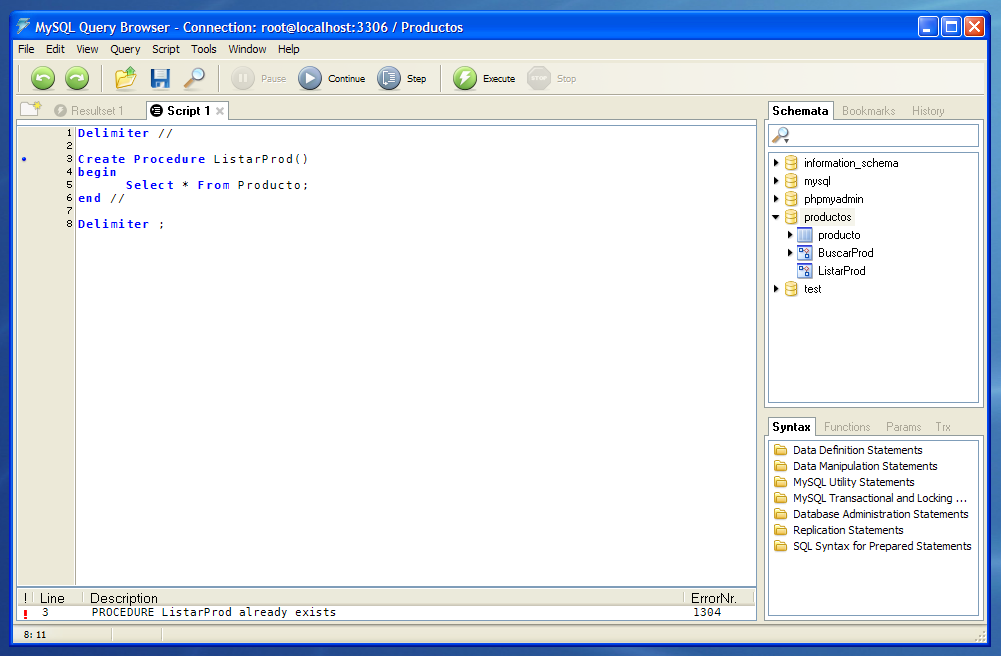Click the BuscarProd procedure icon
Image resolution: width=1001 pixels, height=656 pixels.
pyautogui.click(x=804, y=253)
